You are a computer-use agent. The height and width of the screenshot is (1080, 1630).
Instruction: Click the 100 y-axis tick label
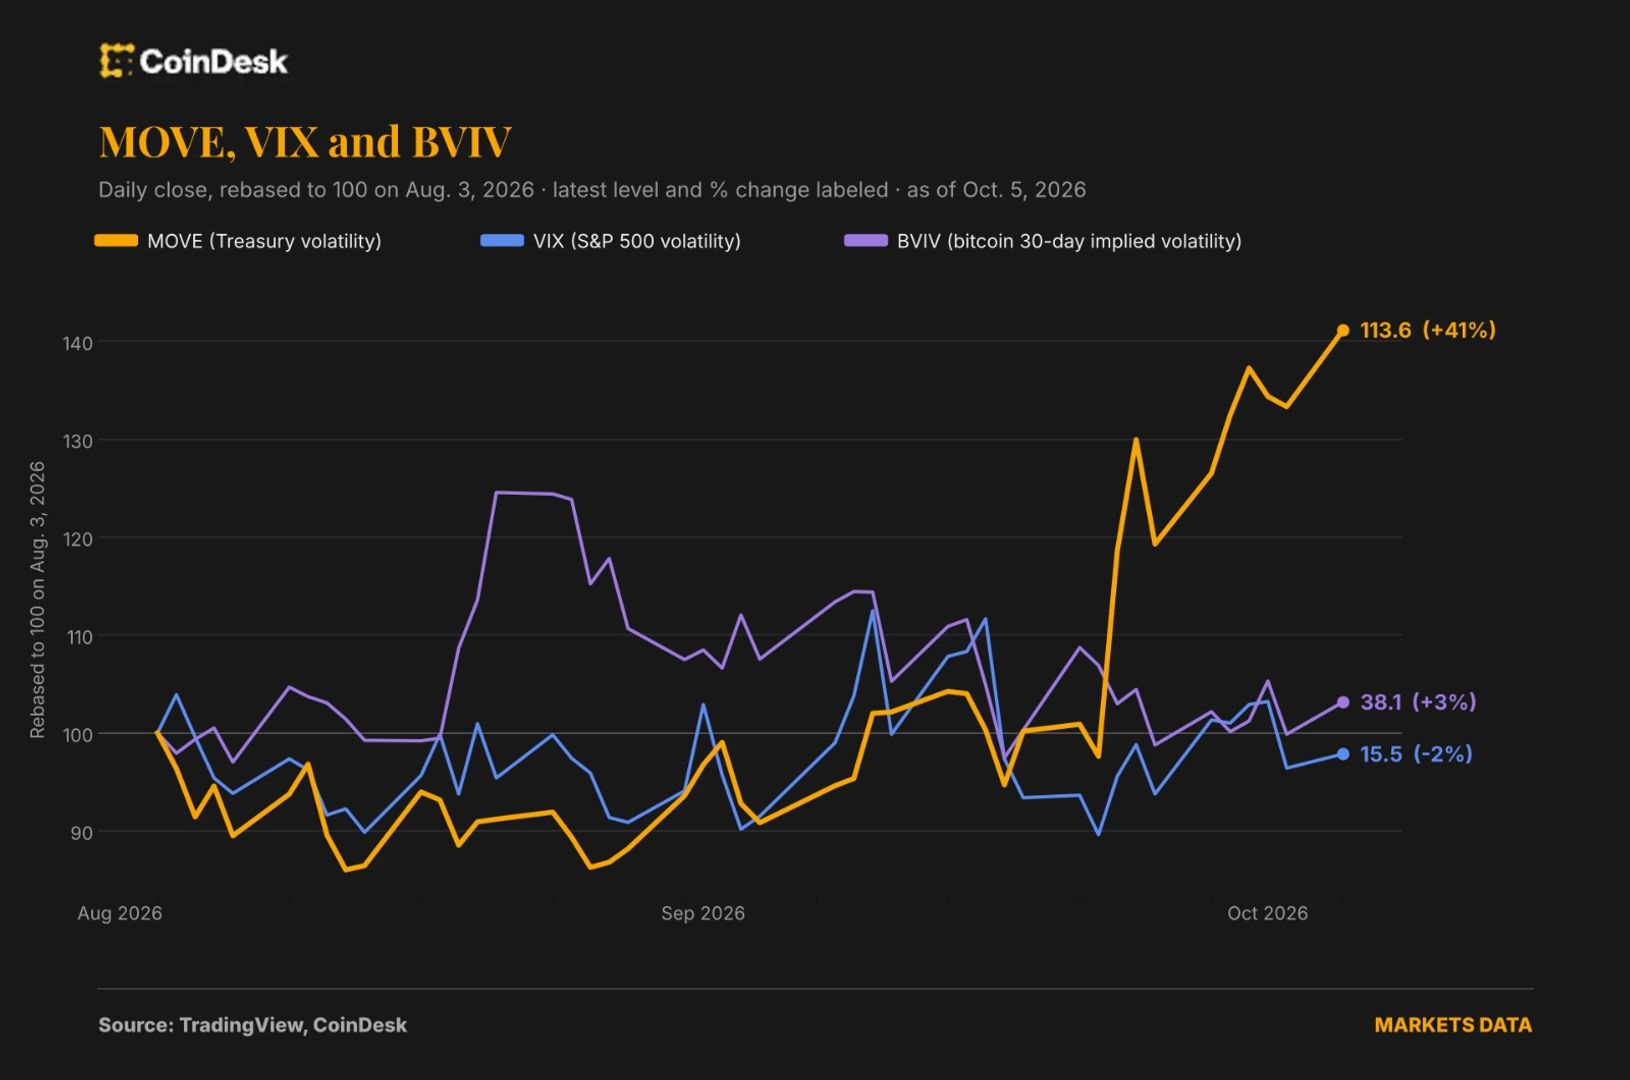pos(77,734)
